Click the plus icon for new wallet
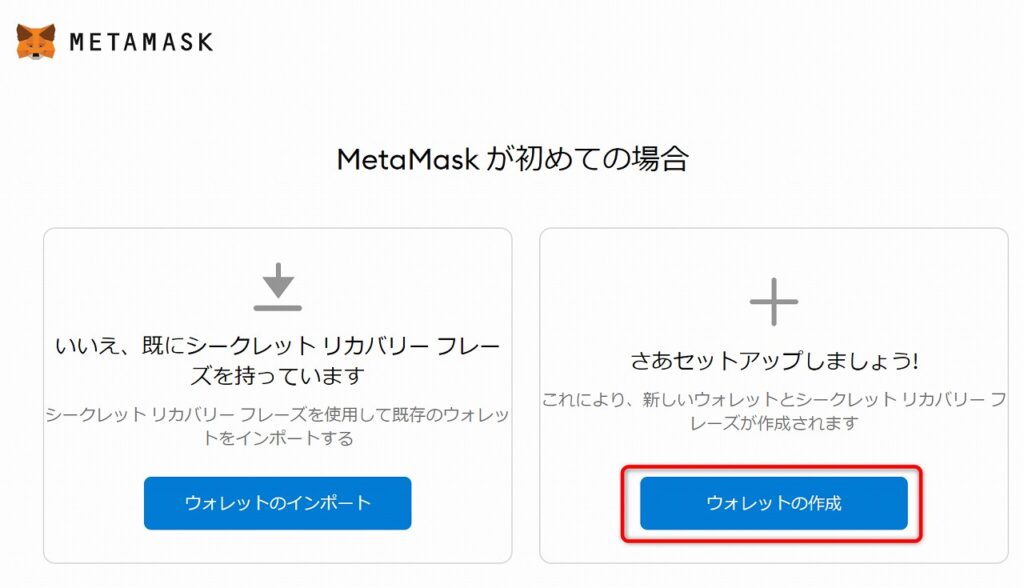The height and width of the screenshot is (588, 1024). (774, 301)
